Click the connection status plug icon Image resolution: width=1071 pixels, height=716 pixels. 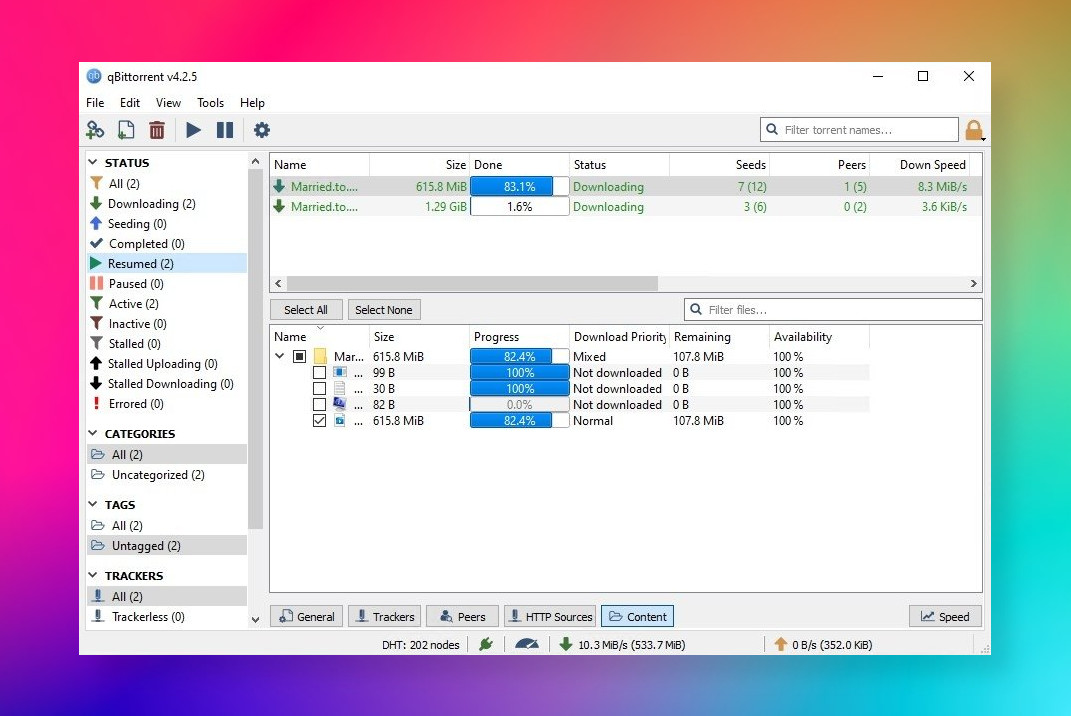point(486,644)
